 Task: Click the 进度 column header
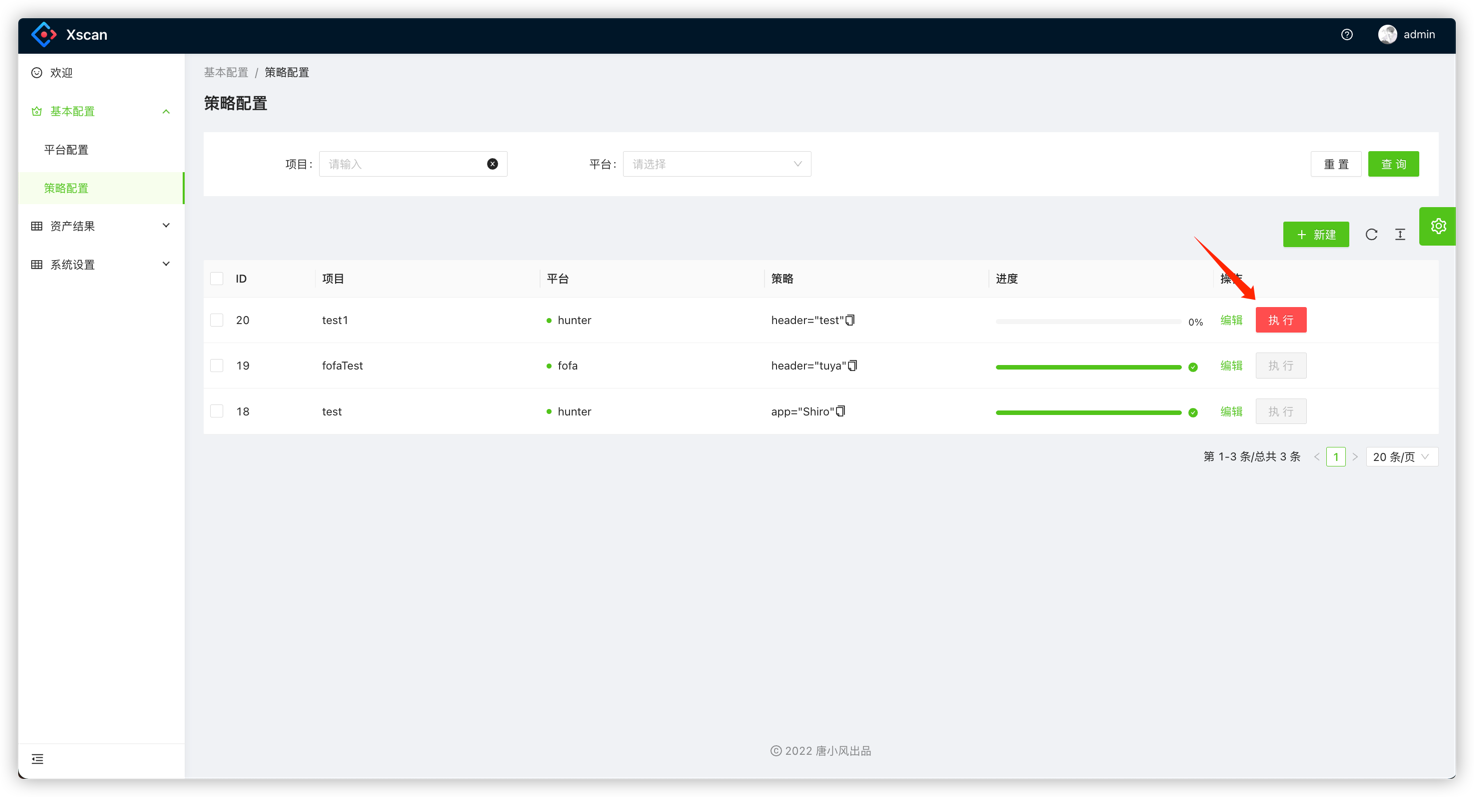tap(1007, 279)
